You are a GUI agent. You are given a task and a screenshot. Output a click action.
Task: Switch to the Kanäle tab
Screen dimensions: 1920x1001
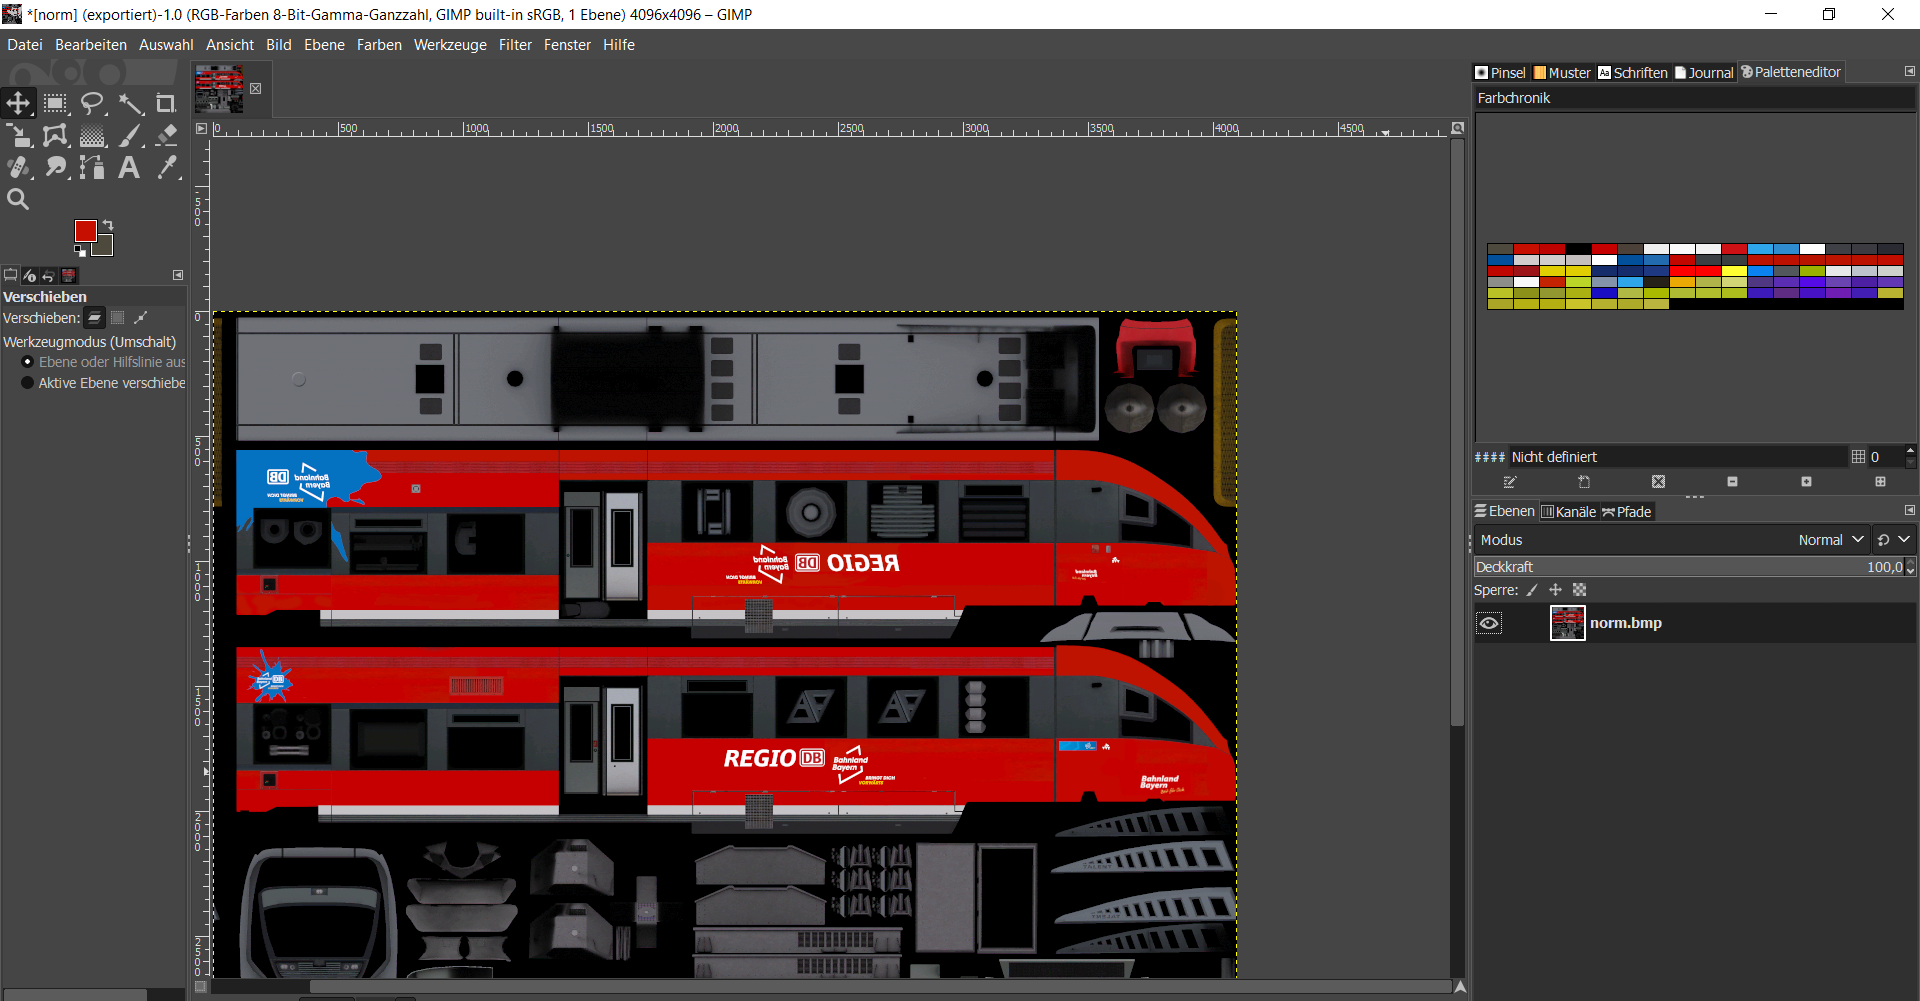[x=1568, y=512]
